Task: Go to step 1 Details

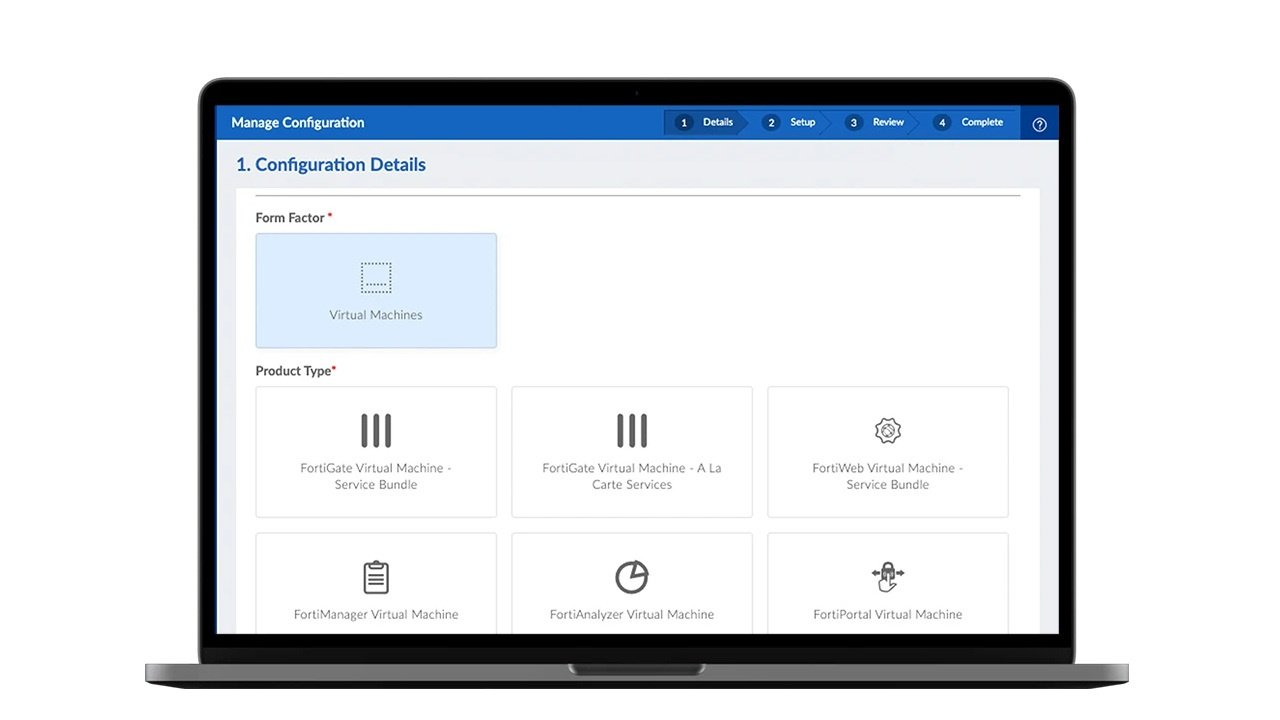Action: click(x=705, y=123)
